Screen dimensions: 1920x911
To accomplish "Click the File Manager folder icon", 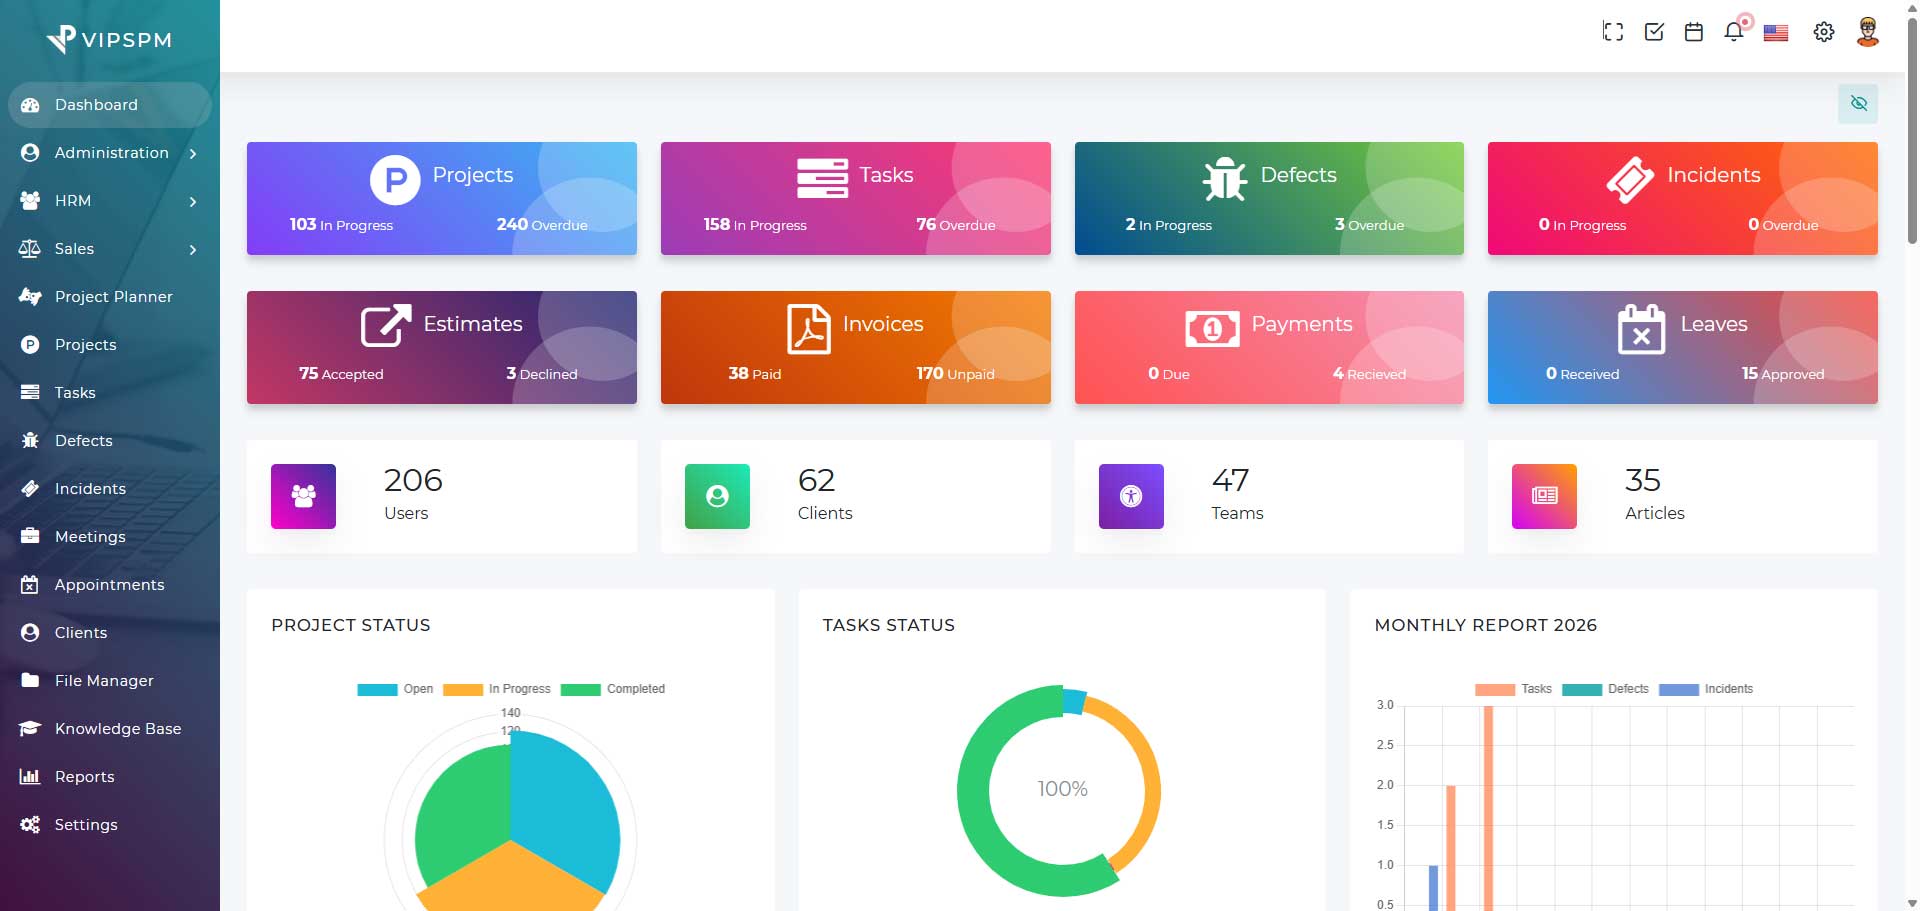I will coord(30,681).
